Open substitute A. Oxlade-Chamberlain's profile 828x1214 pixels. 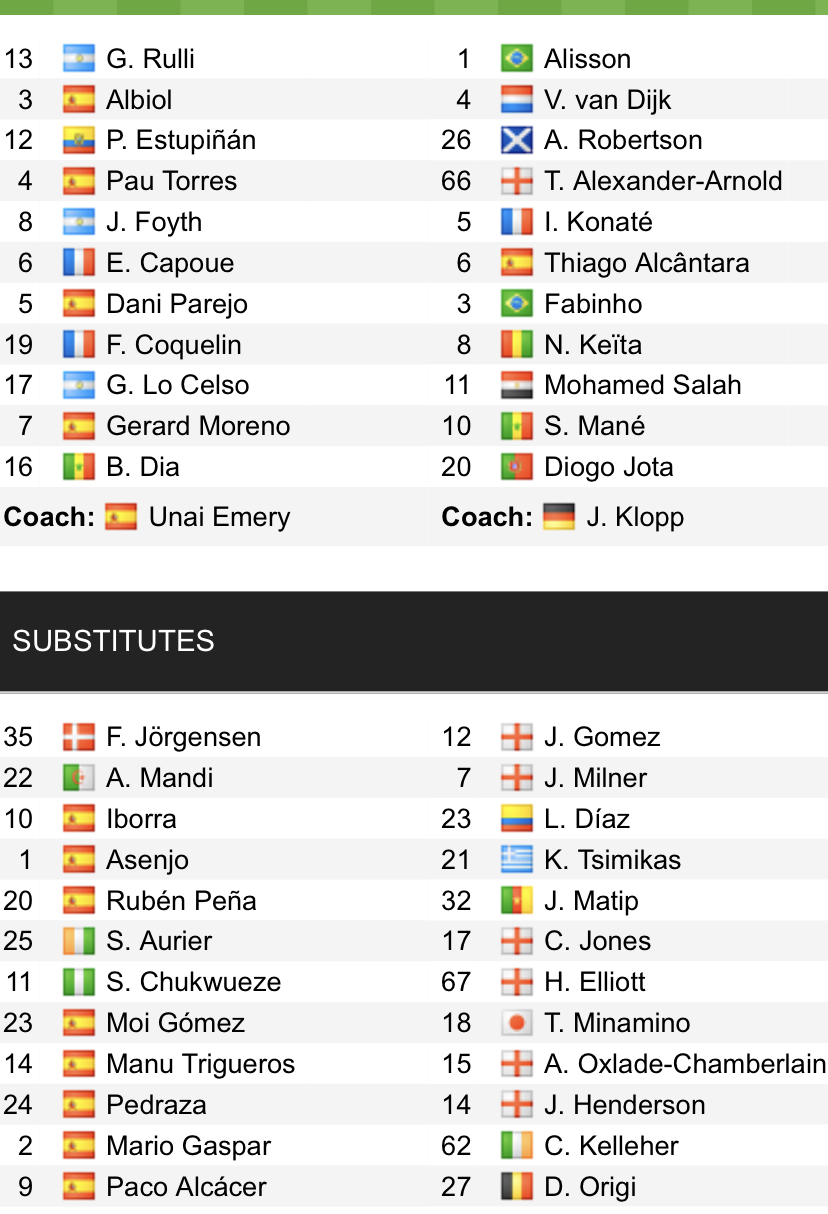[x=685, y=1064]
